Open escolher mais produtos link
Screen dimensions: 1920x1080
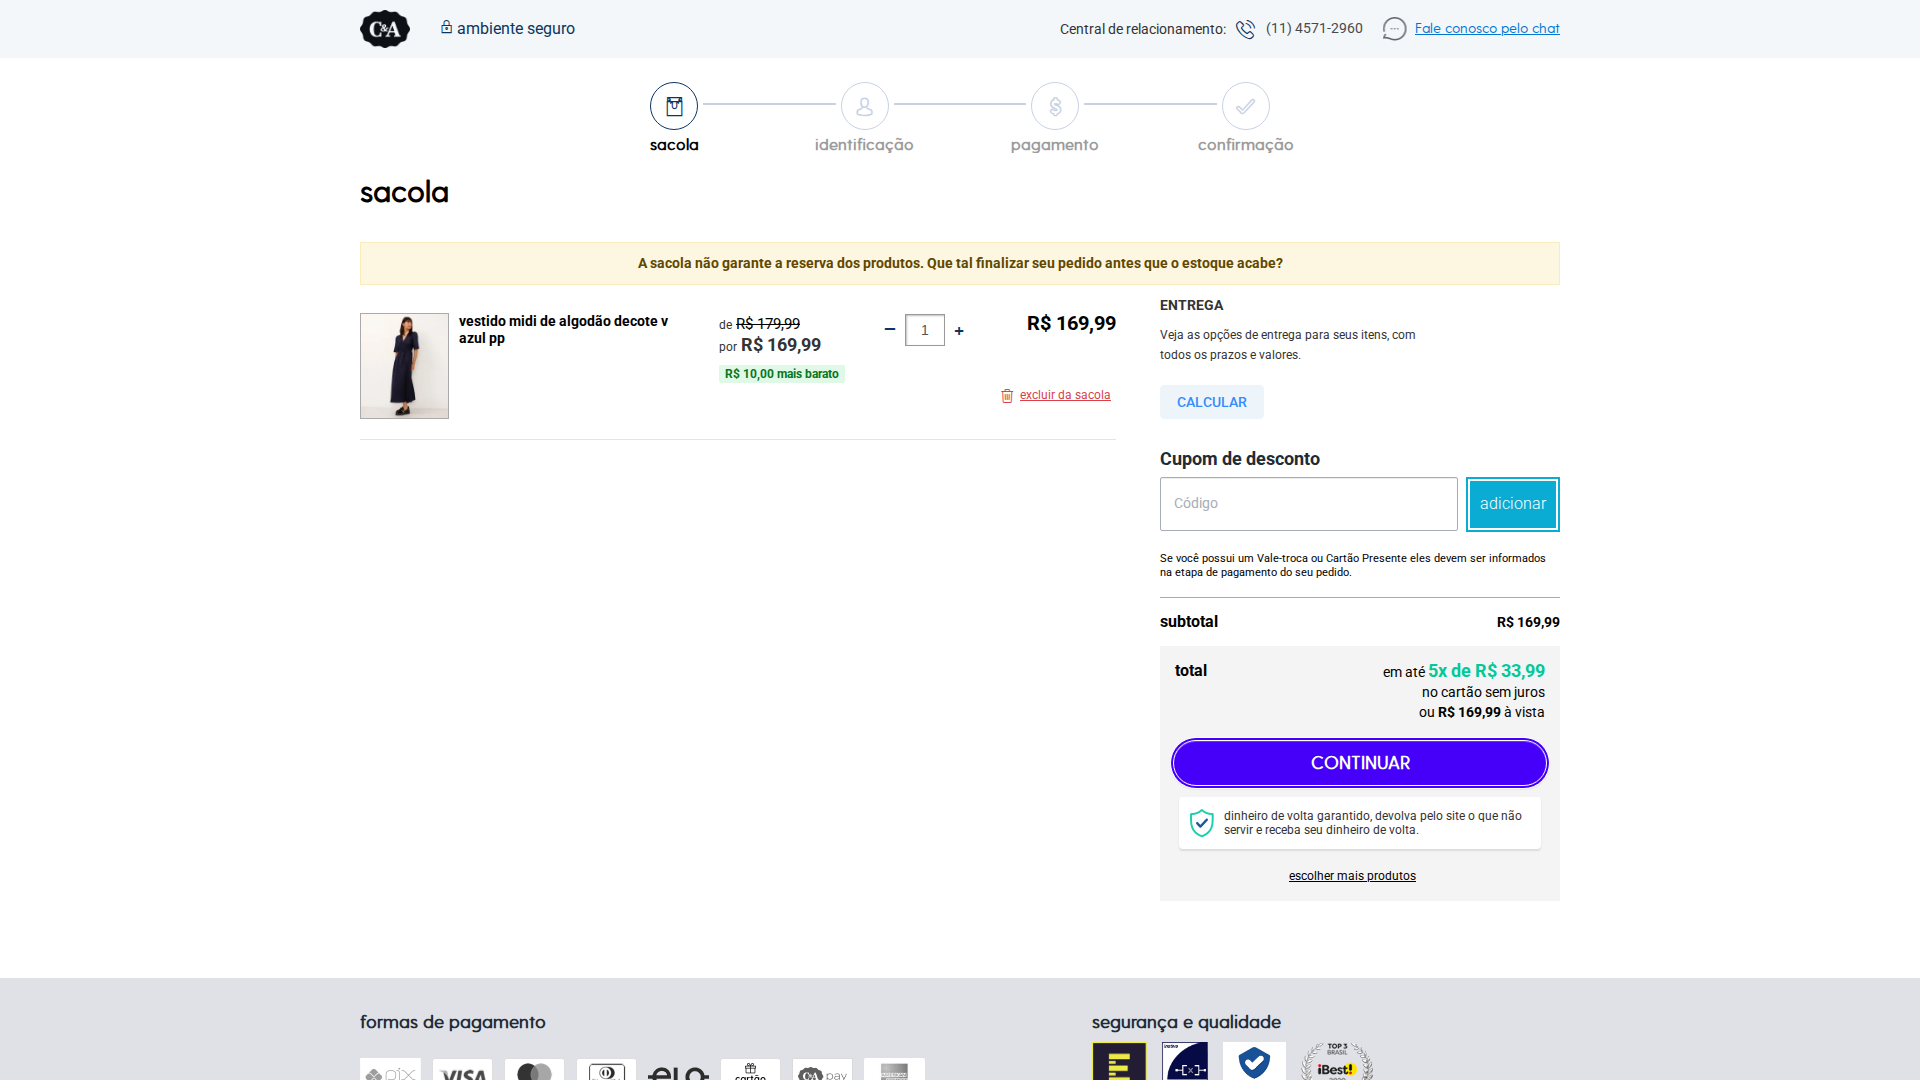(1352, 876)
